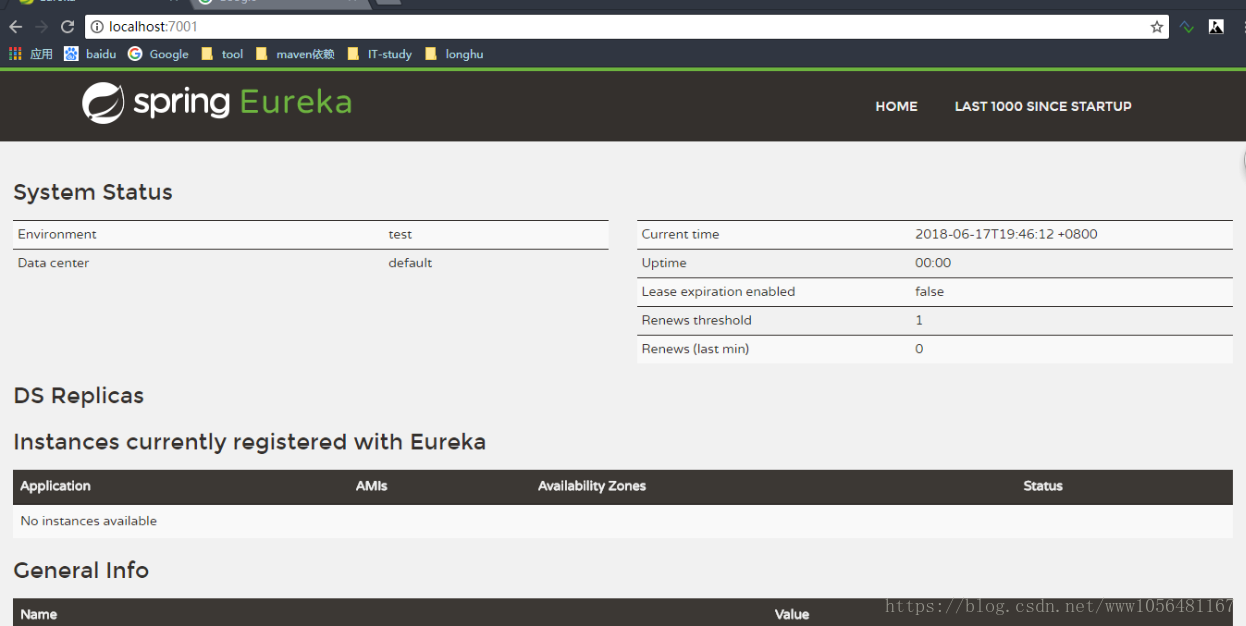Click the profile icon beside the extensions
This screenshot has height=626, width=1246.
coord(1216,27)
